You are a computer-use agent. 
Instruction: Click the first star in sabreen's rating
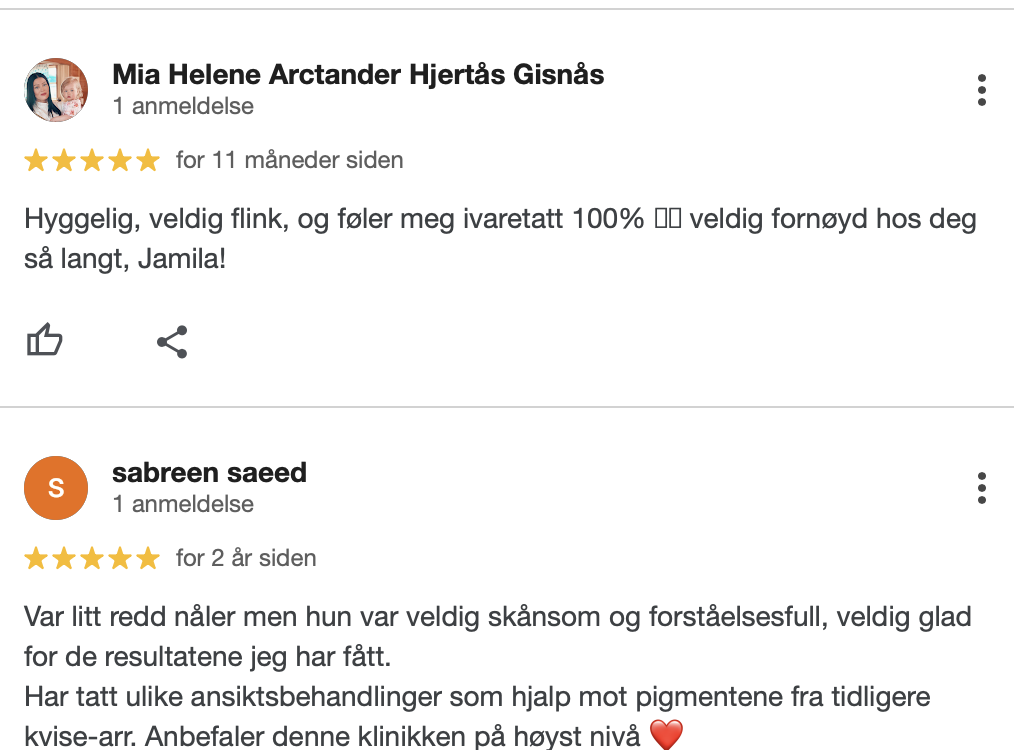coord(36,558)
